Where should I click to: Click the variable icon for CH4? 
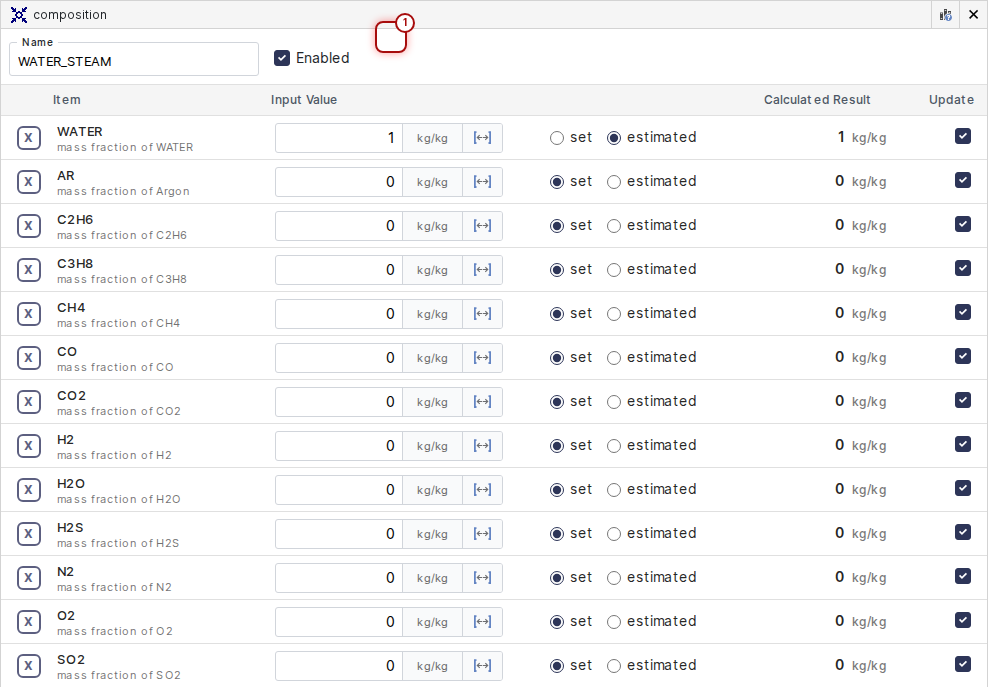pos(29,314)
